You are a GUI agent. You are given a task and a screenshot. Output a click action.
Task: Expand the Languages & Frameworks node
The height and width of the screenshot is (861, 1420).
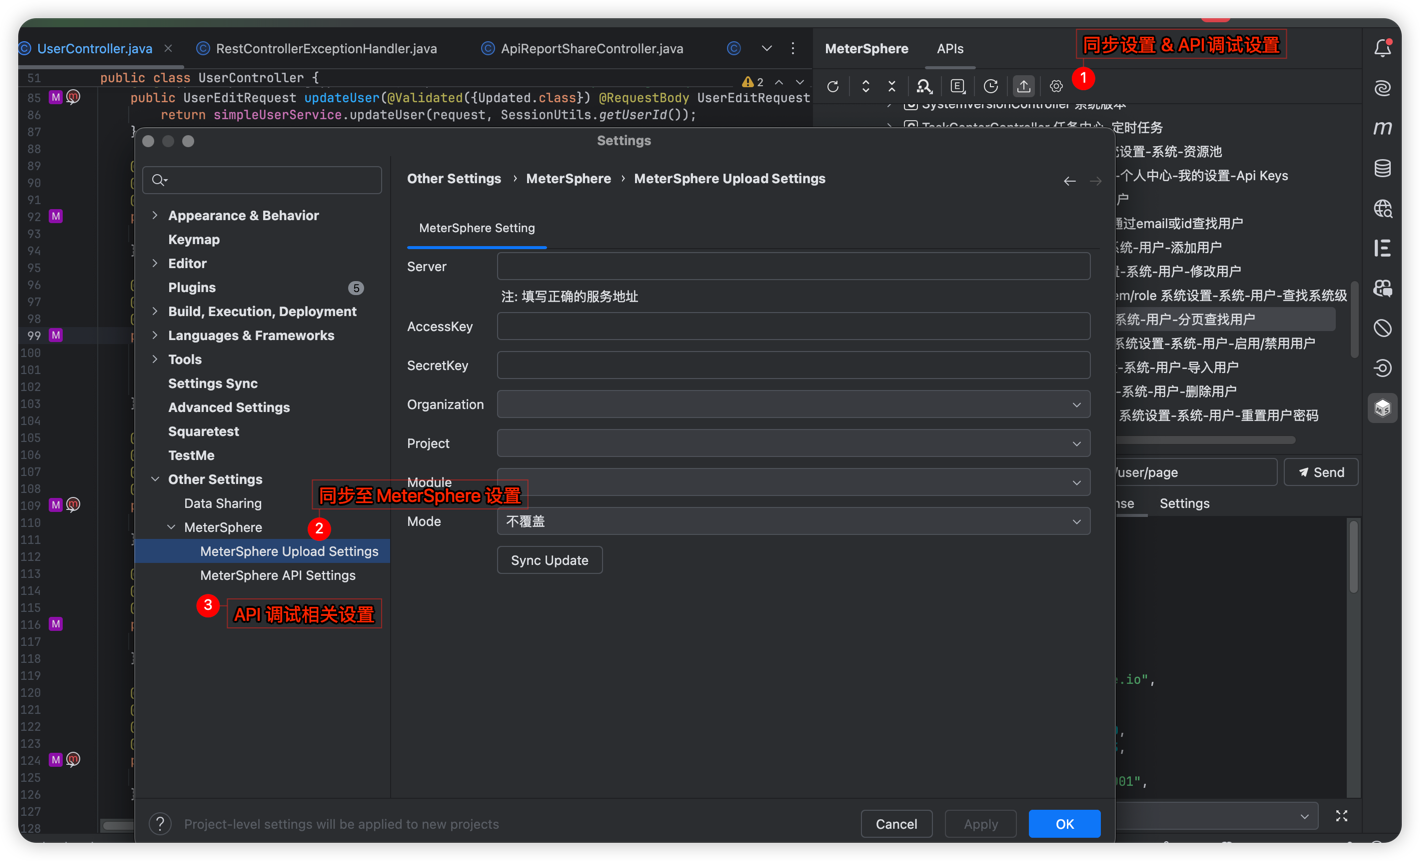(x=155, y=335)
